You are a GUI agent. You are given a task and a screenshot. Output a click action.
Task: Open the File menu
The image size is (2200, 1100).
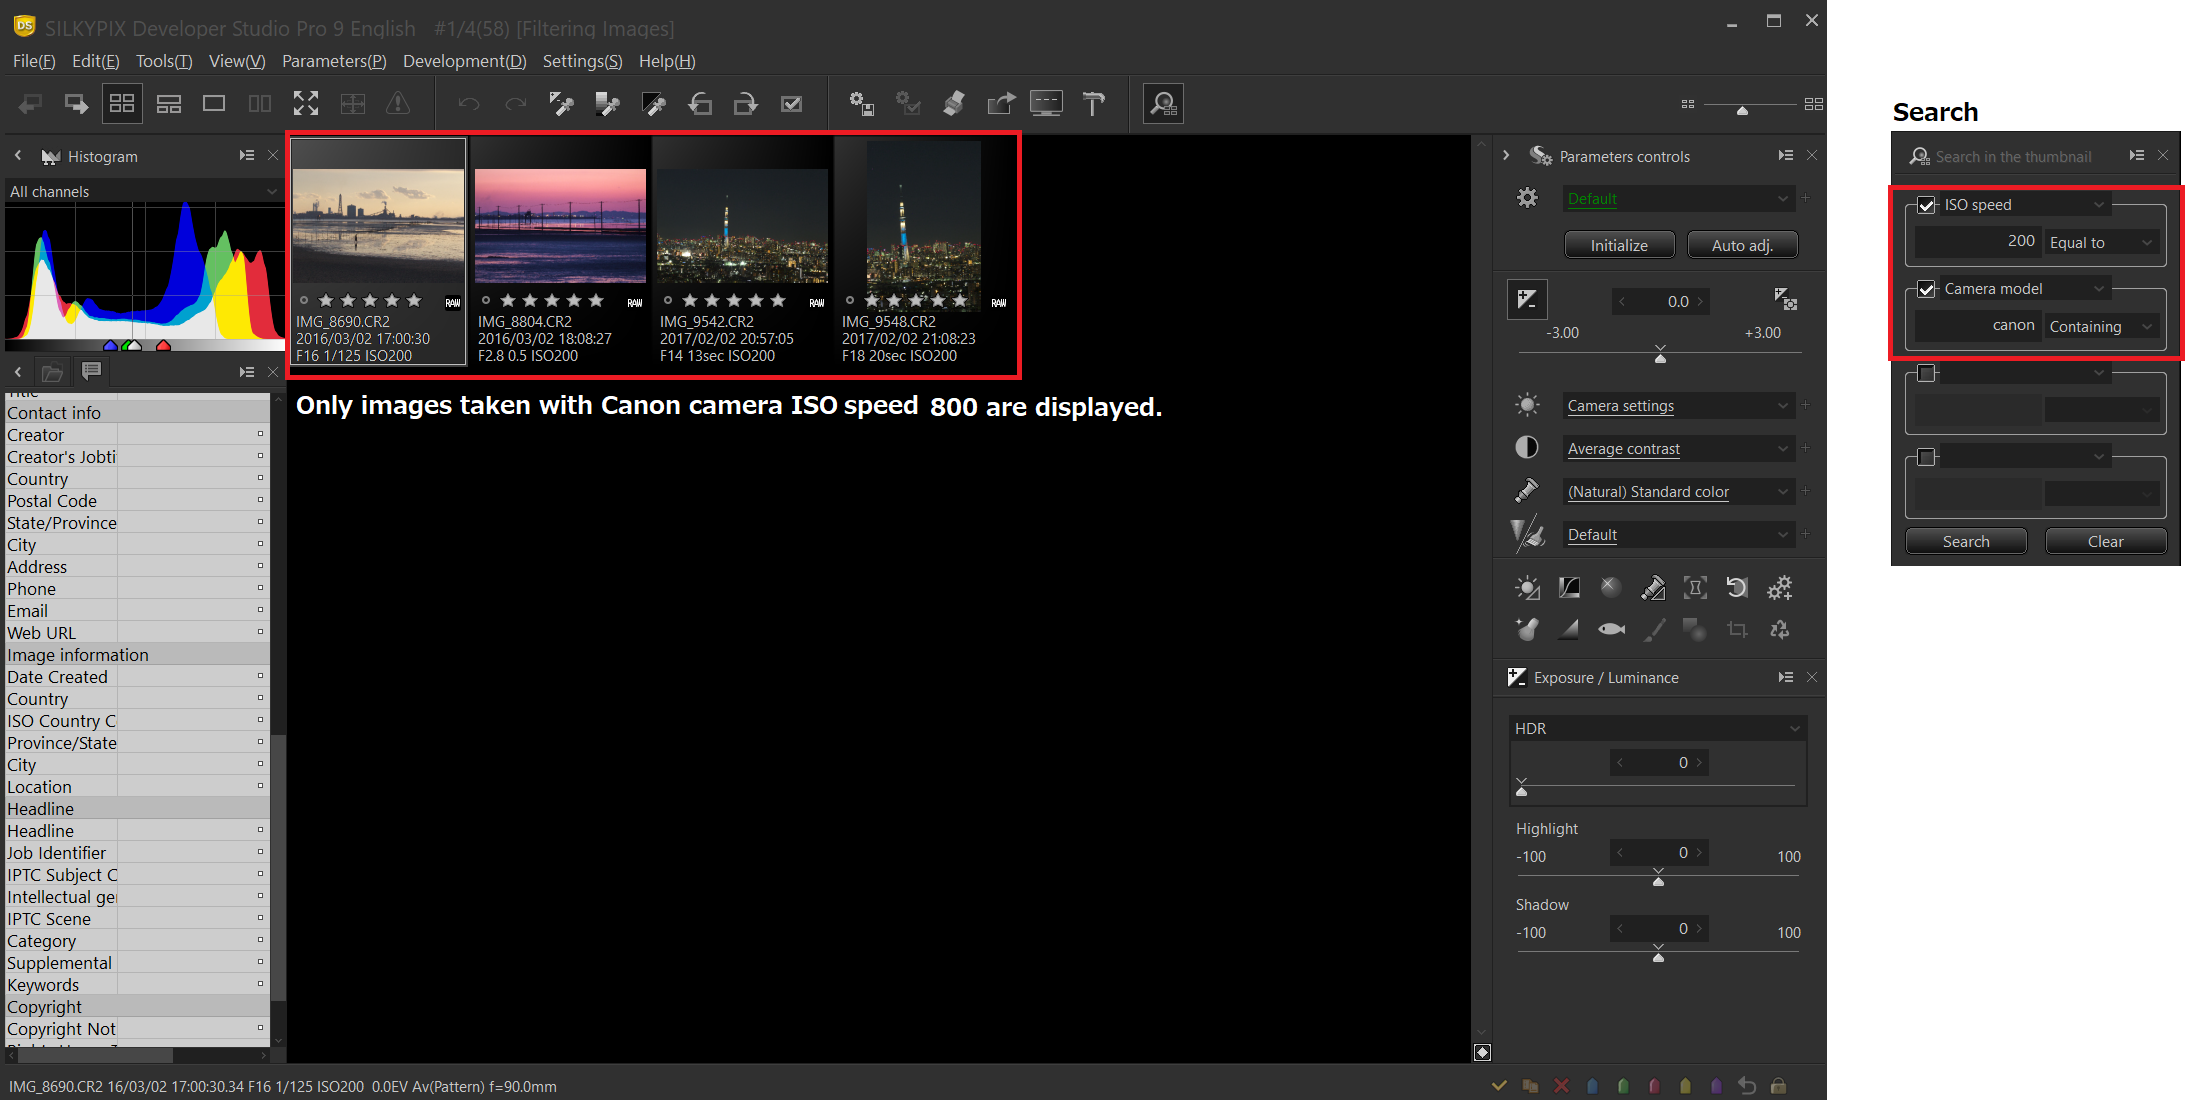[x=34, y=61]
